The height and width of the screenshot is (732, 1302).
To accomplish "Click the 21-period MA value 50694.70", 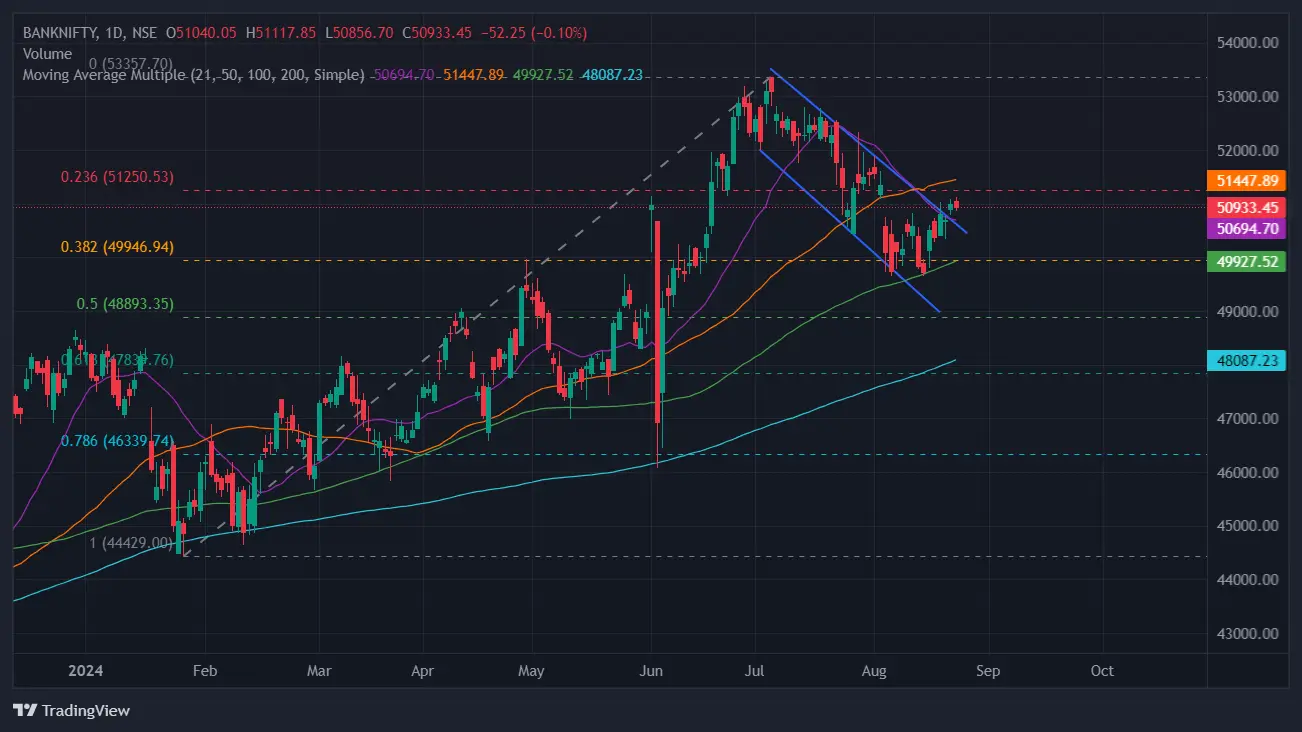I will tap(403, 75).
